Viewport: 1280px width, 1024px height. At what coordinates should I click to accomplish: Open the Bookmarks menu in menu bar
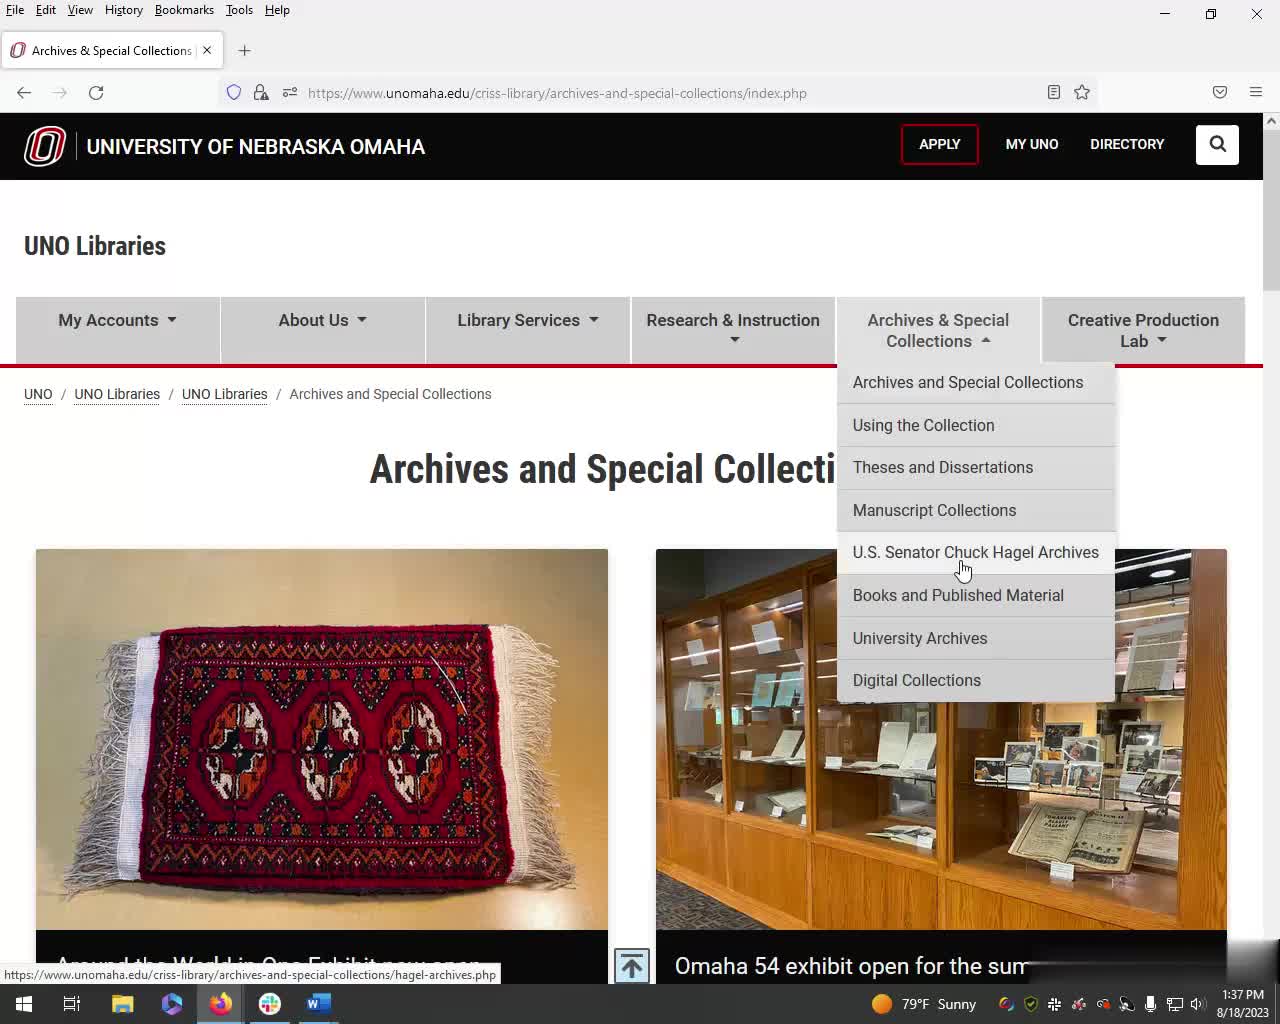[184, 10]
